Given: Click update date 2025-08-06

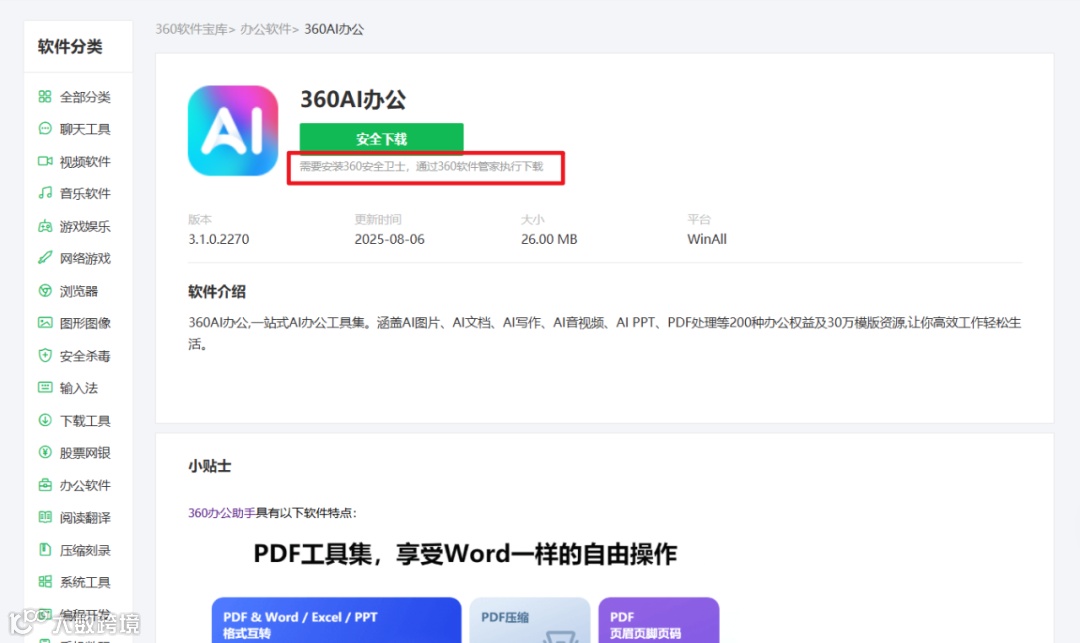Looking at the screenshot, I should click(x=389, y=239).
